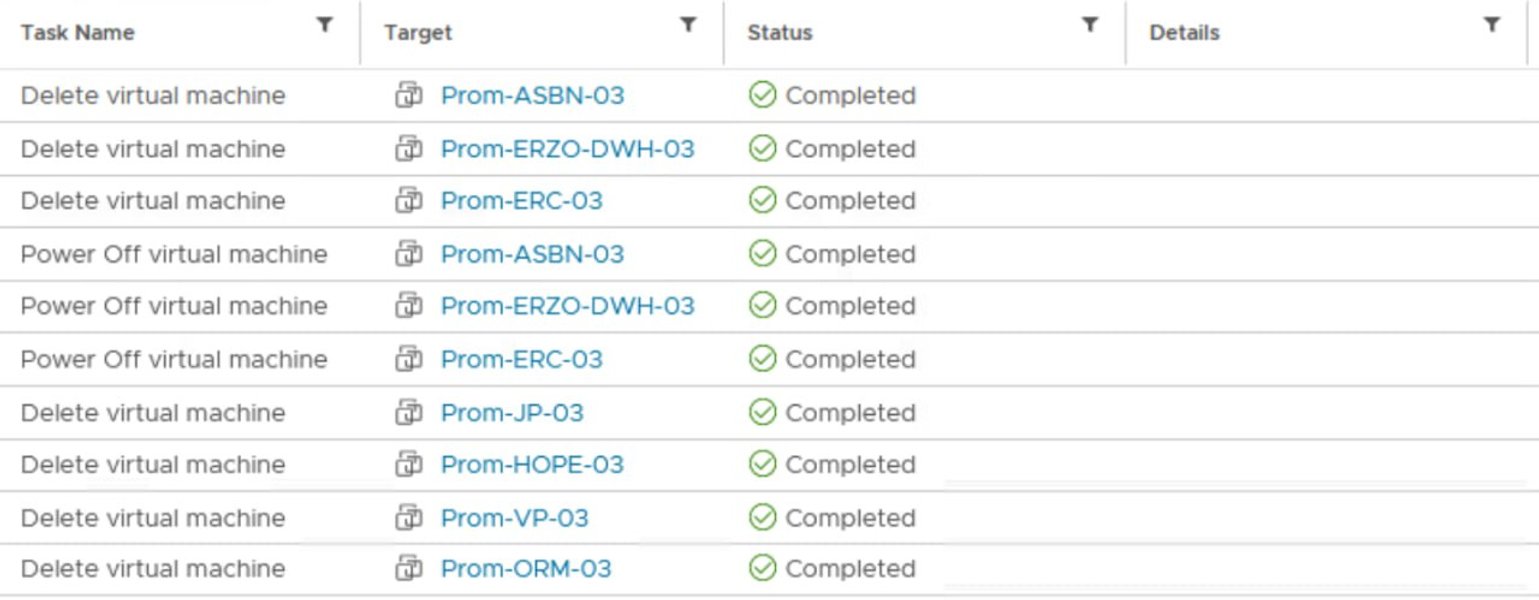Viewport: 1539px width, 600px height.
Task: Click the VM icon beside Prom-VP-03
Action: point(409,517)
